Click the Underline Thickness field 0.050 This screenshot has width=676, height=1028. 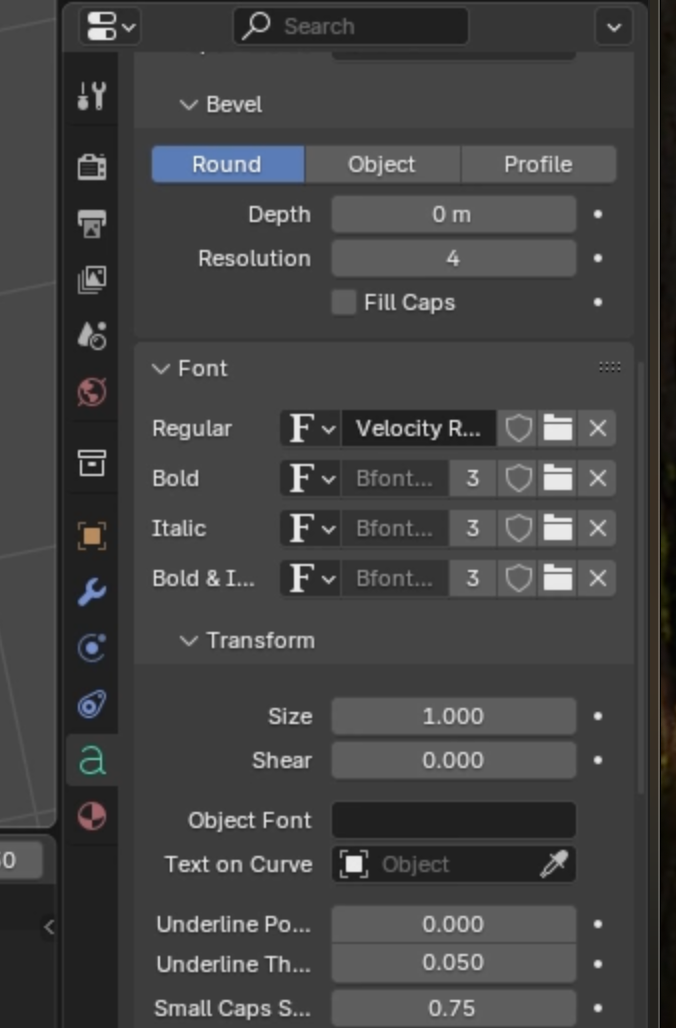click(454, 962)
